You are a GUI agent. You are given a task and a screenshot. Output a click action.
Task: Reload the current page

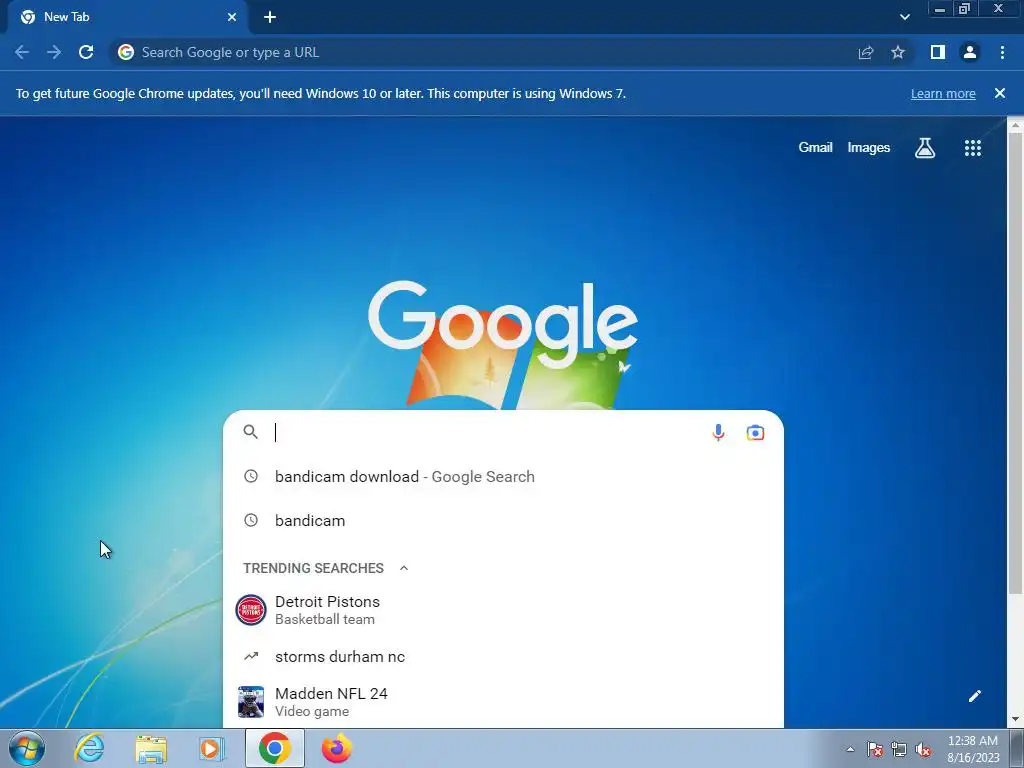point(86,52)
